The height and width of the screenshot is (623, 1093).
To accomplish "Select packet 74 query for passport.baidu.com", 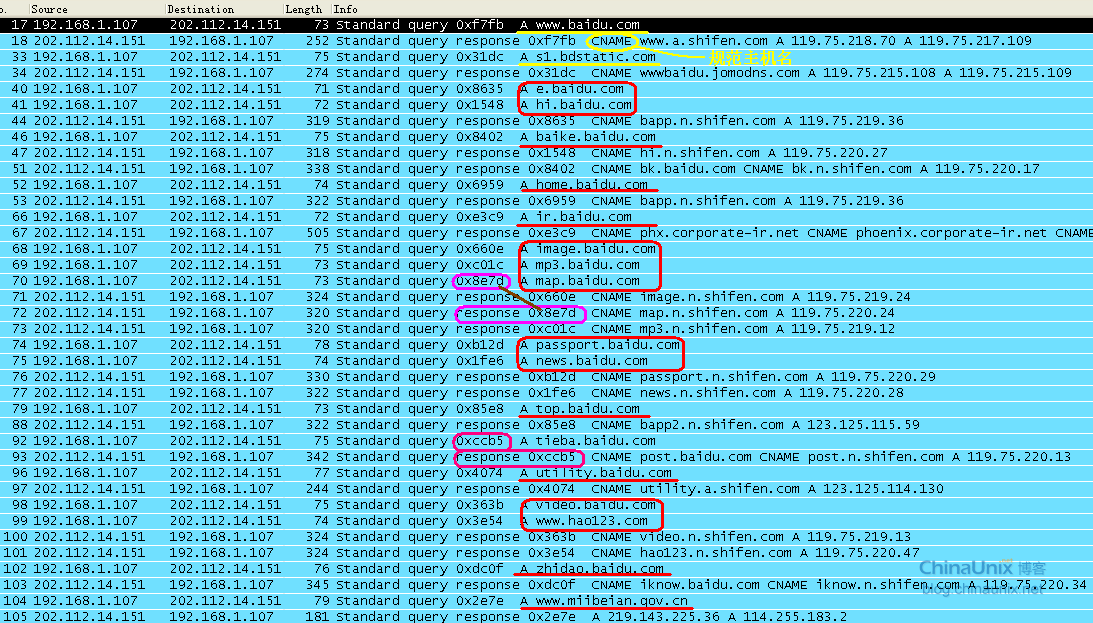I will click(x=400, y=345).
